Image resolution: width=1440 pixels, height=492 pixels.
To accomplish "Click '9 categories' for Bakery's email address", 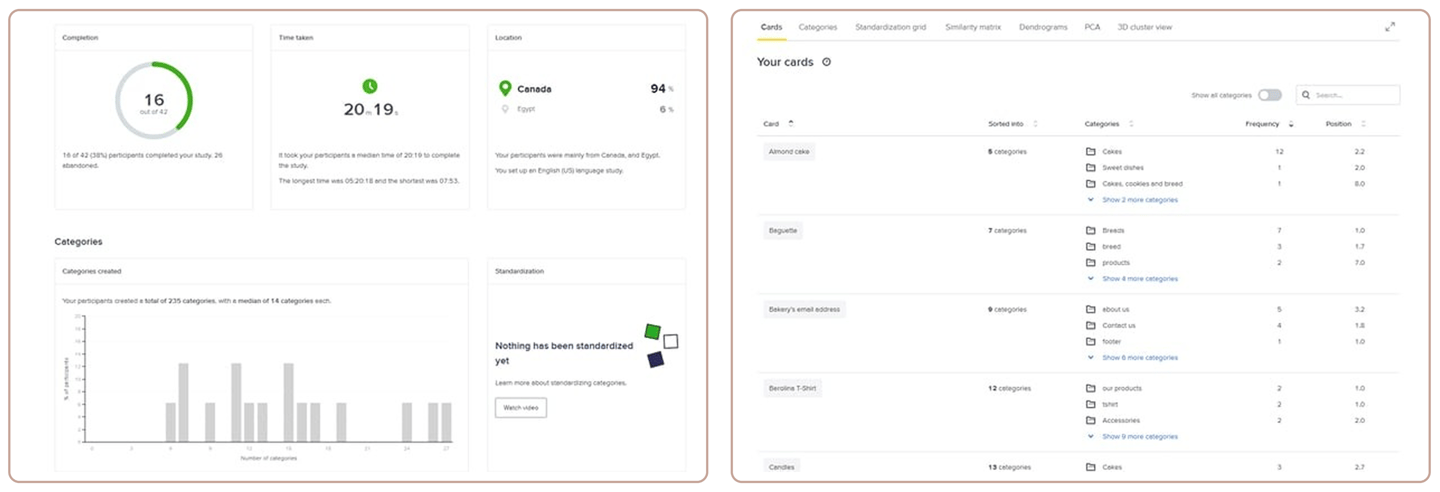I will click(1007, 310).
